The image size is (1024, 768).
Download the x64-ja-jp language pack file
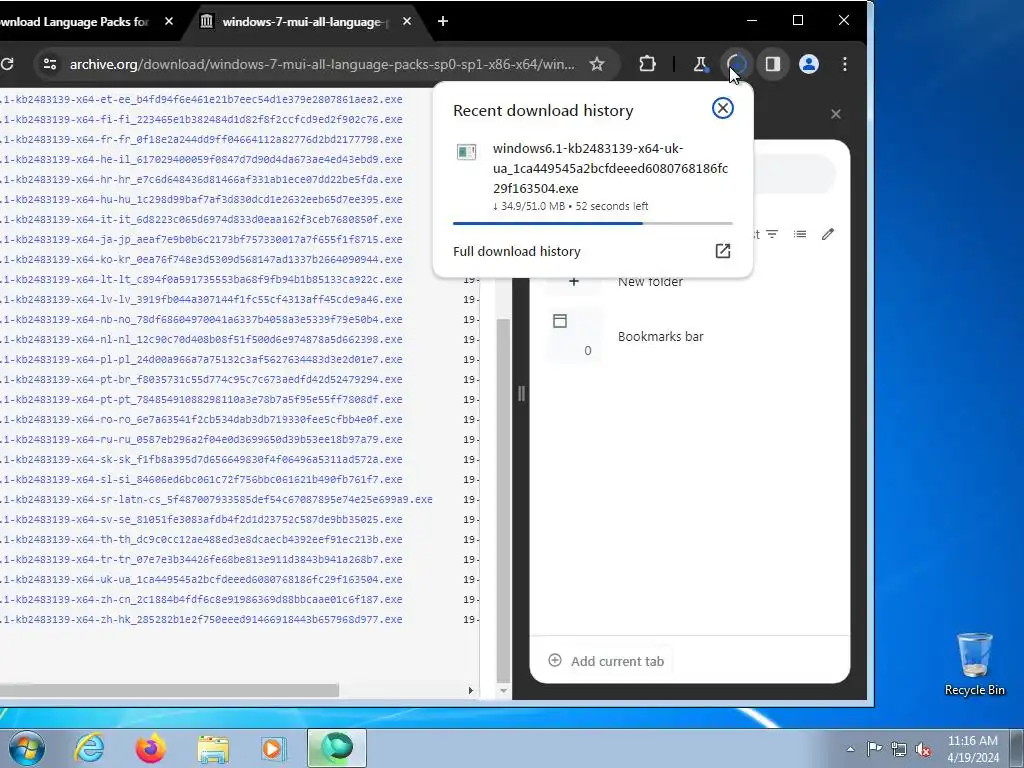[201, 240]
